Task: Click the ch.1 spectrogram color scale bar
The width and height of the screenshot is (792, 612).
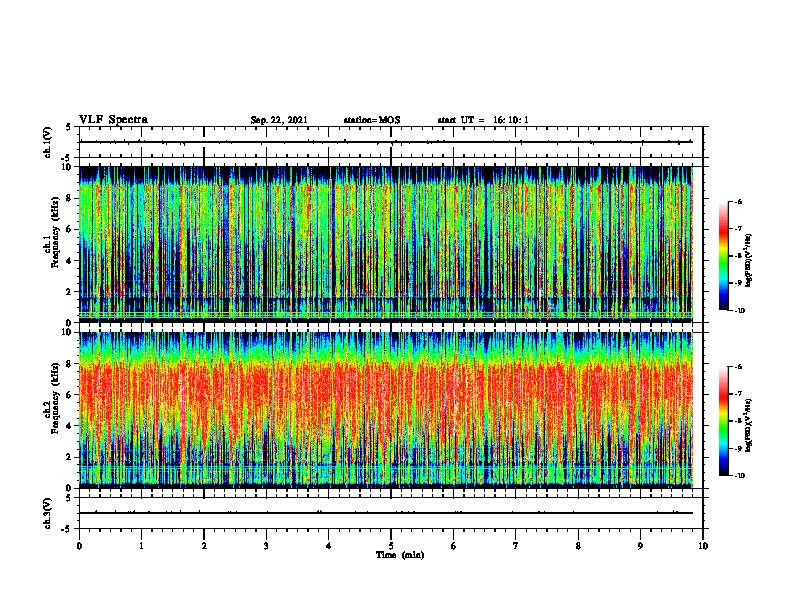Action: [x=723, y=256]
